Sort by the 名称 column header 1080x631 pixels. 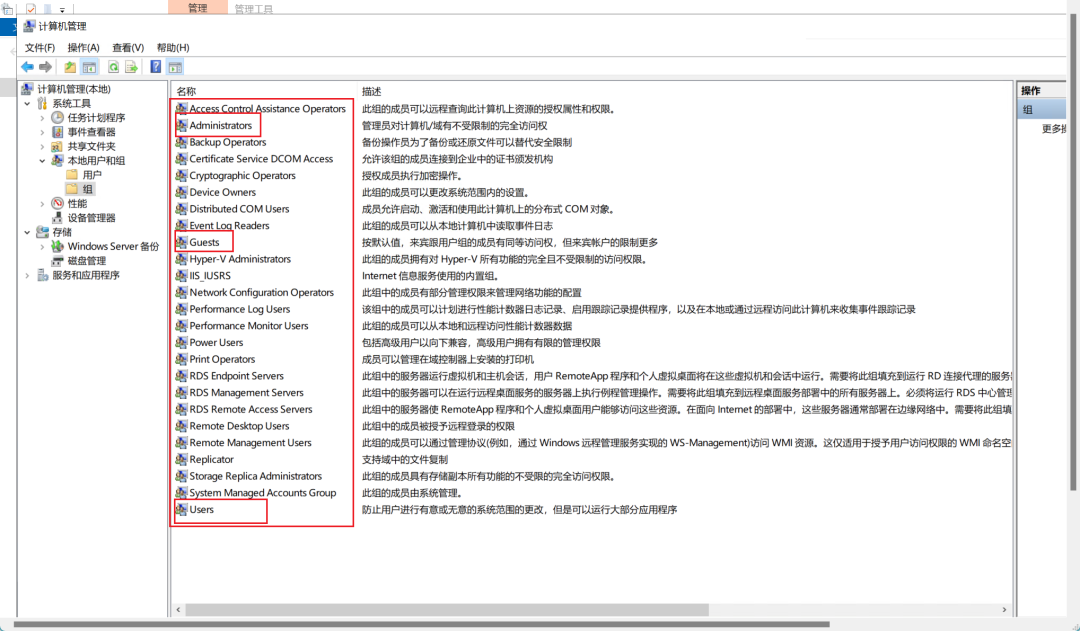(186, 91)
